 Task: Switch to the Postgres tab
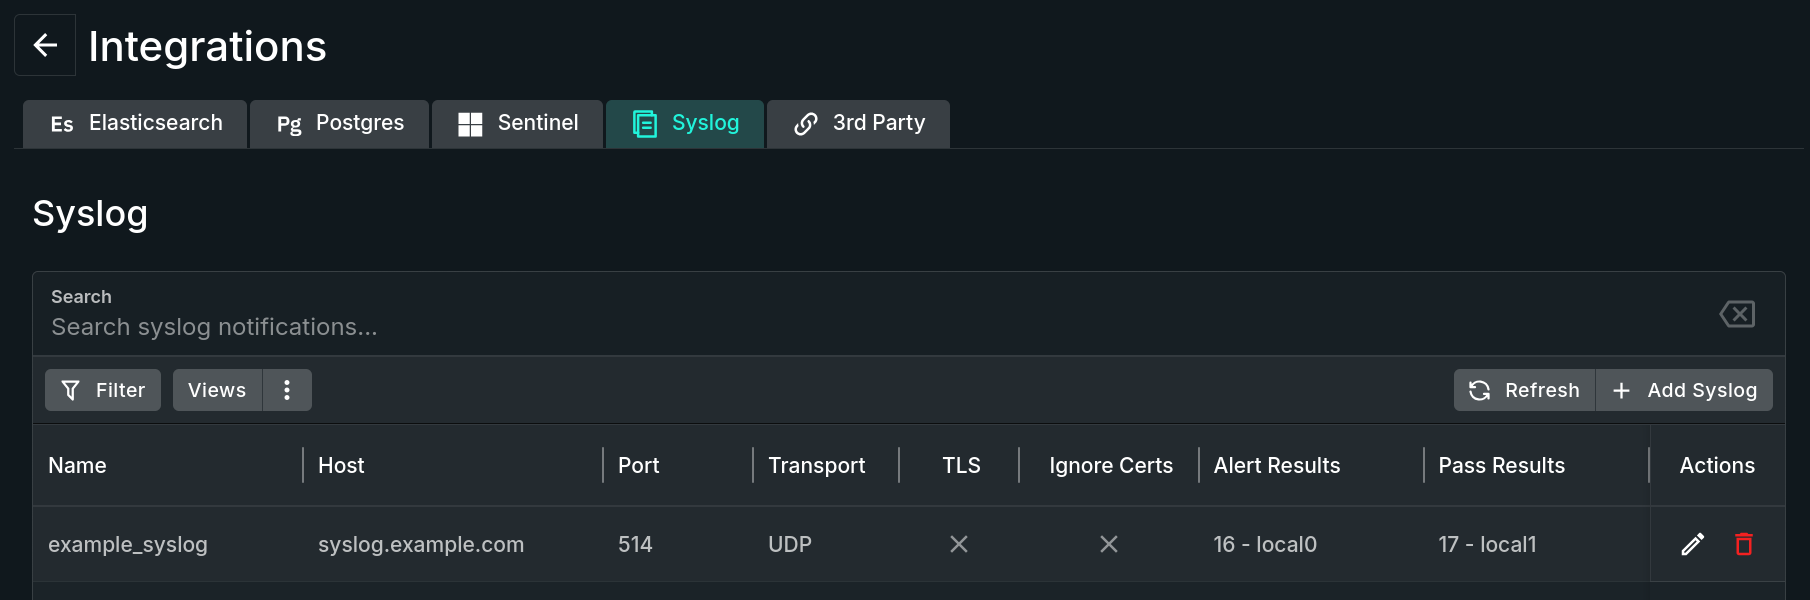(340, 124)
